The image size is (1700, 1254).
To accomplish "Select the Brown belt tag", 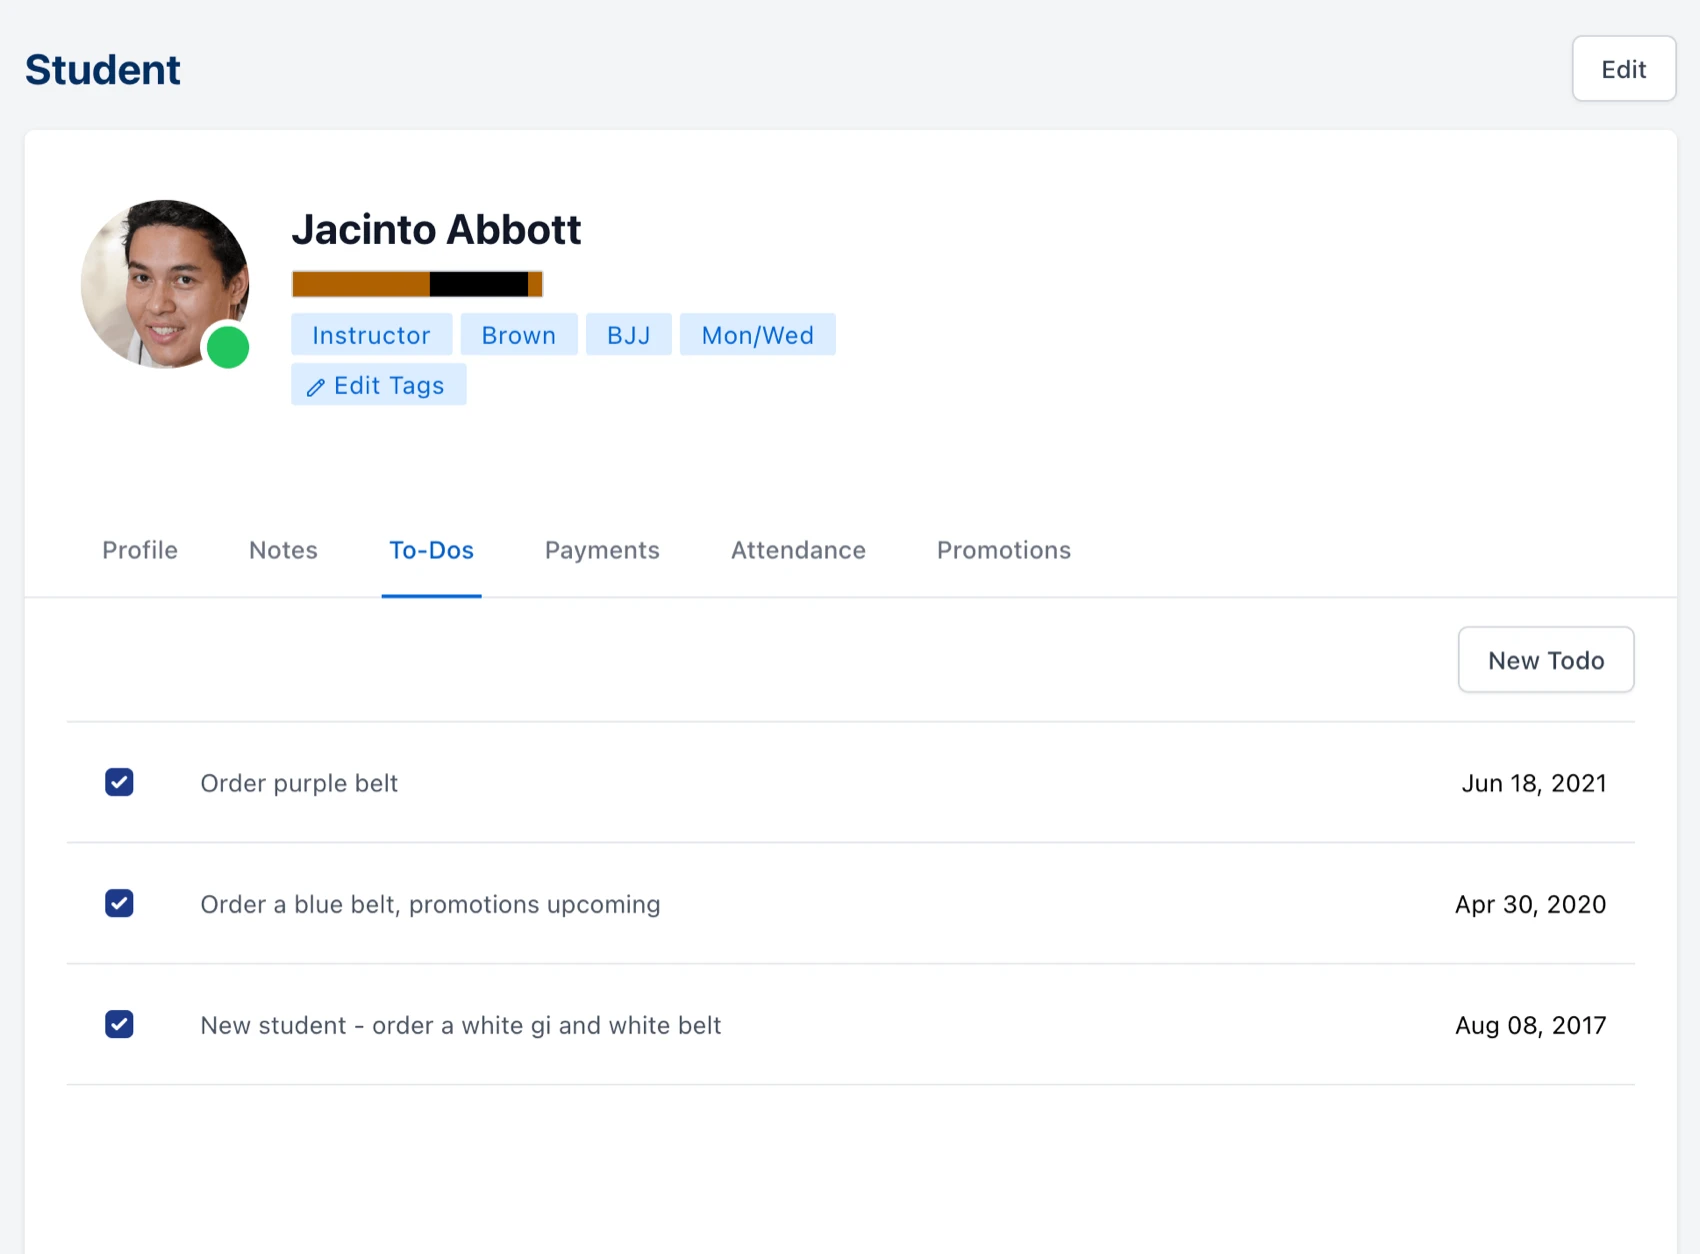I will 518,334.
